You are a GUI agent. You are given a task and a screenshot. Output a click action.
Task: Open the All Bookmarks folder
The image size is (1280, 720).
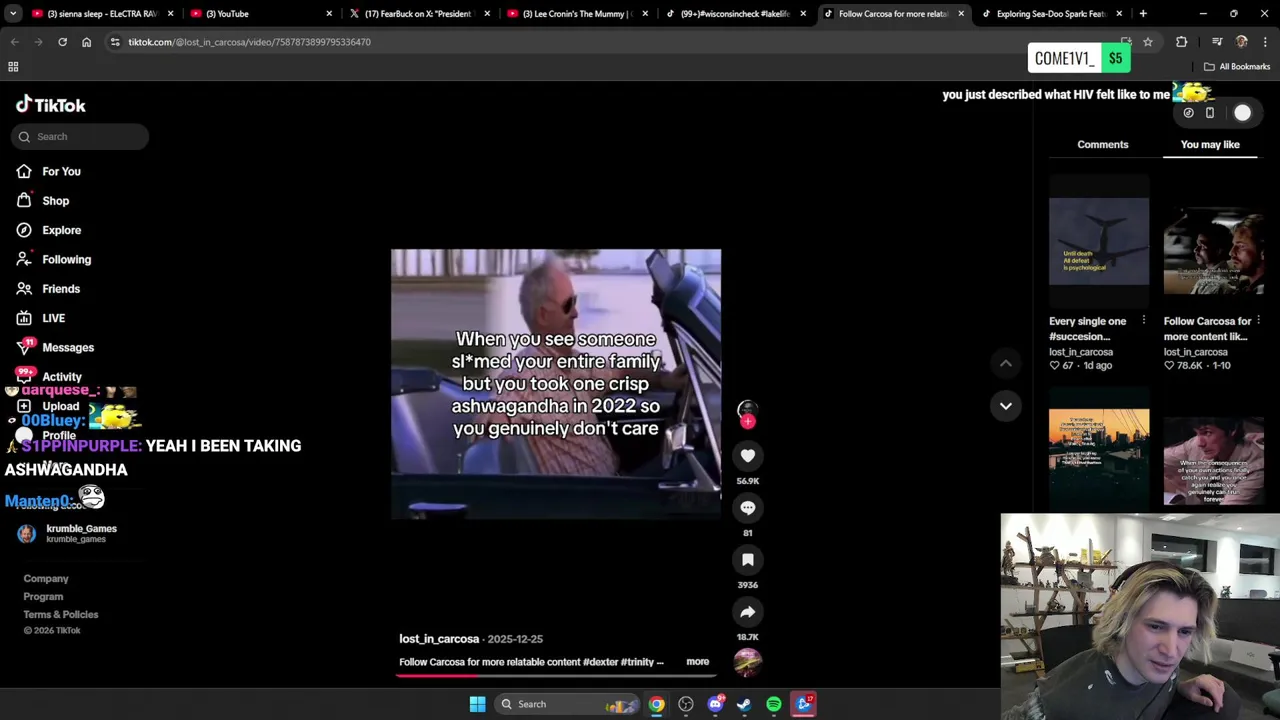pyautogui.click(x=1237, y=67)
